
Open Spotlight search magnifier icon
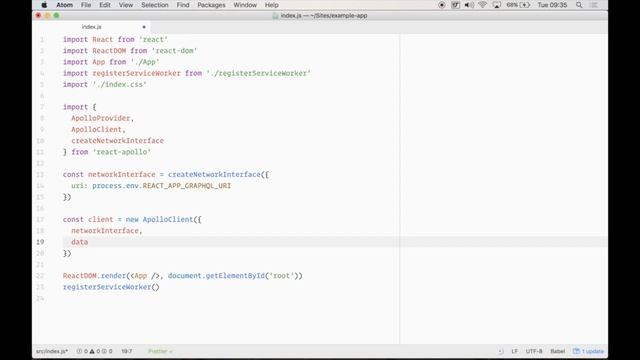(579, 5)
